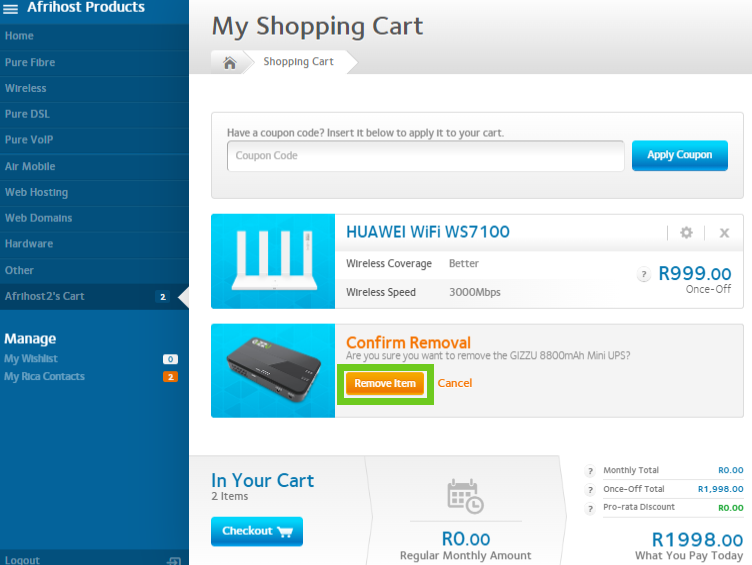This screenshot has width=752, height=565.
Task: Click the help icon beside Once-Off Total
Action: pyautogui.click(x=591, y=489)
